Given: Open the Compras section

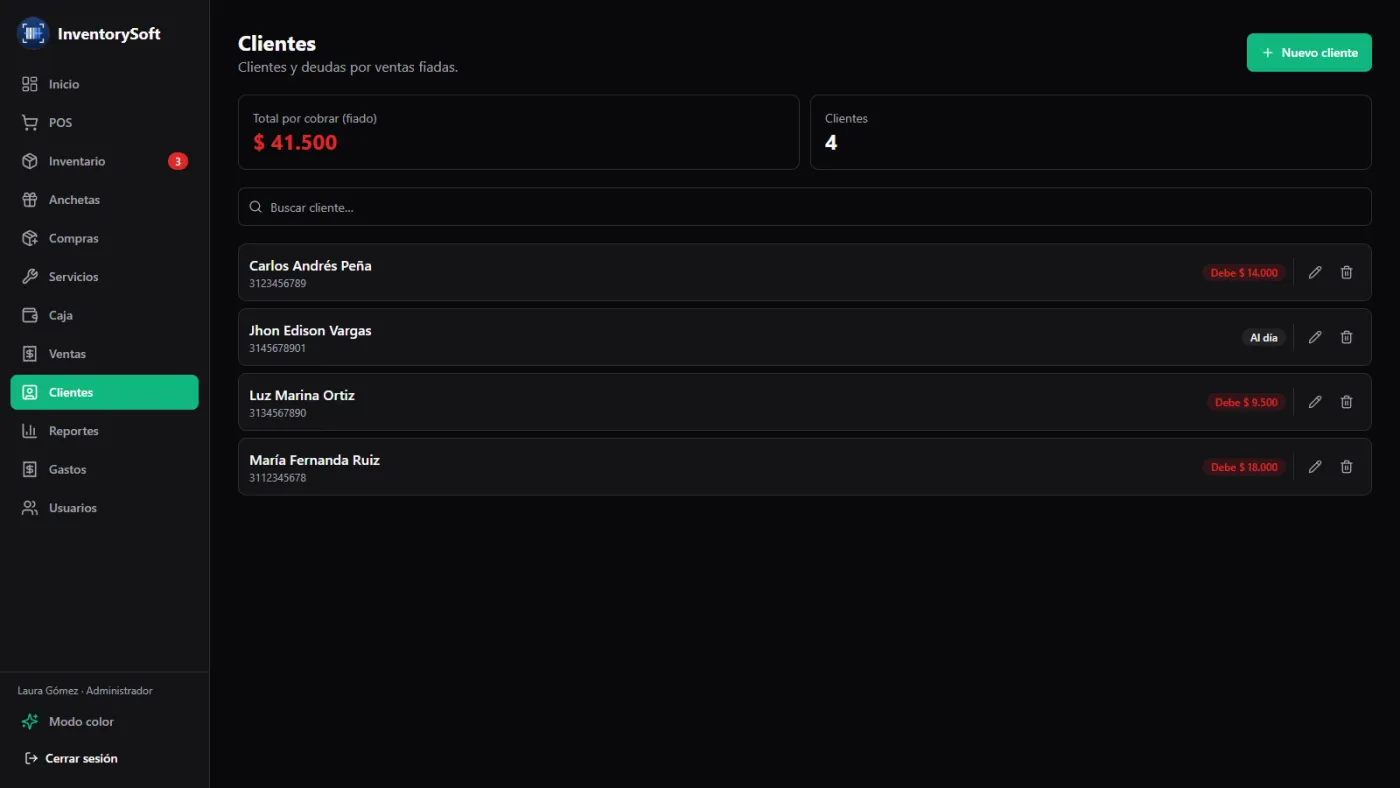Looking at the screenshot, I should 104,238.
